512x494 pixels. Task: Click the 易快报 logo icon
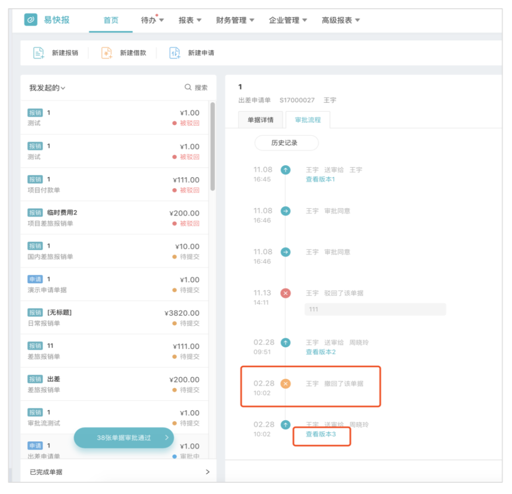coord(31,20)
